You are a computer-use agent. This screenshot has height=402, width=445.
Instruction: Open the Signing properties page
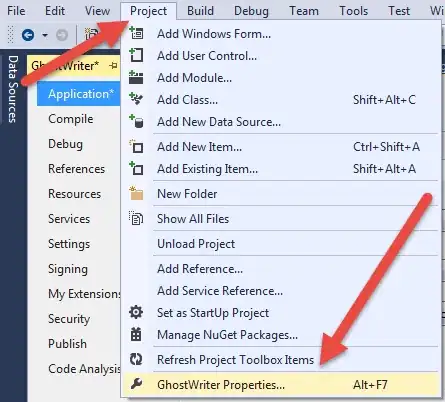(68, 269)
